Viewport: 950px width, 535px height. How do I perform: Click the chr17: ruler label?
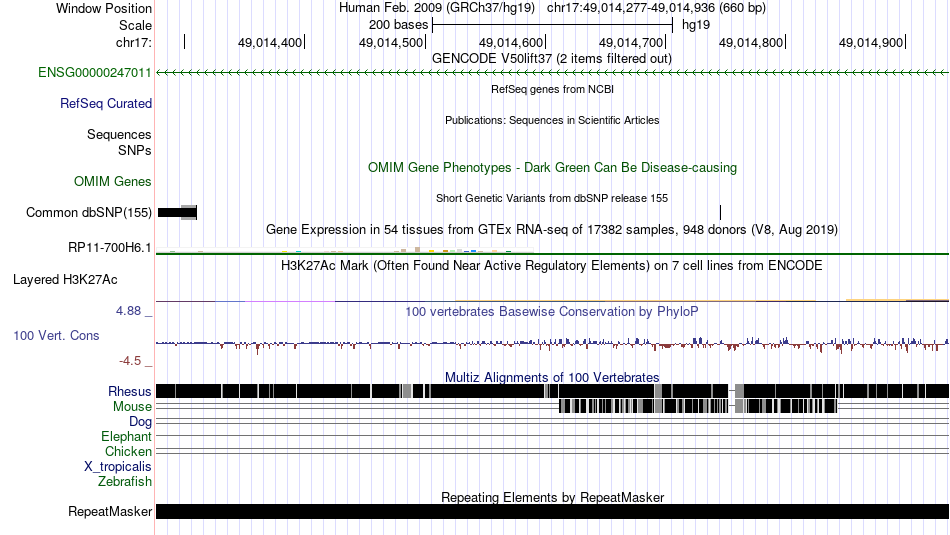(x=134, y=43)
